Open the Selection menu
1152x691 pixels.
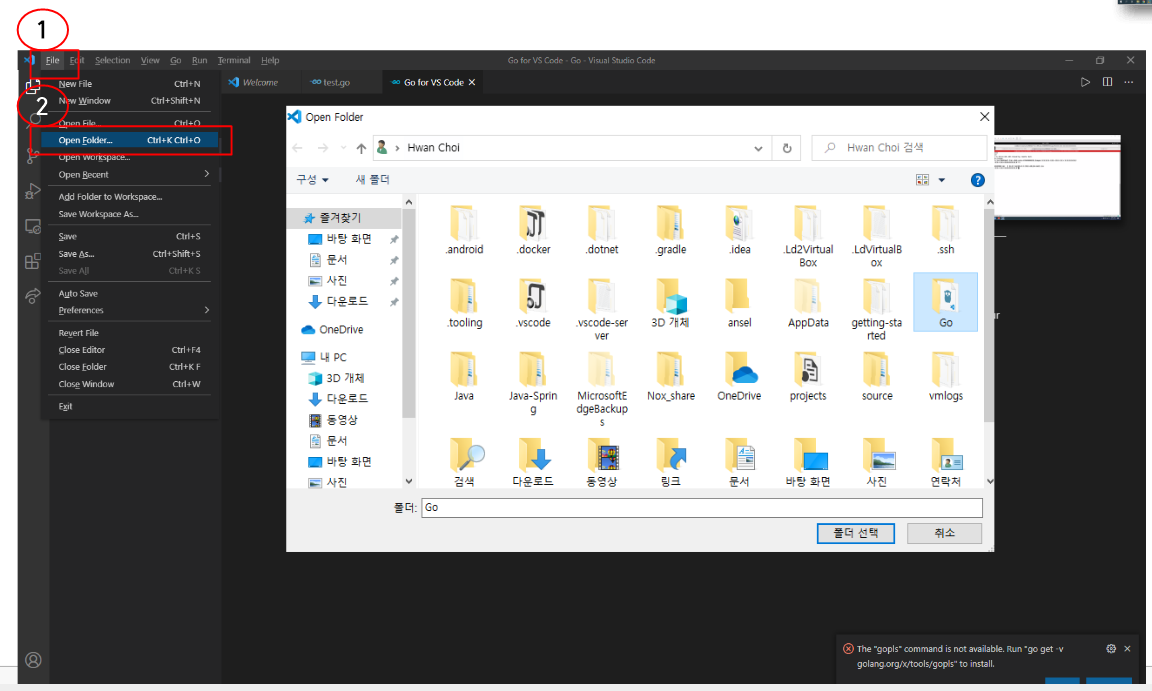[x=112, y=60]
